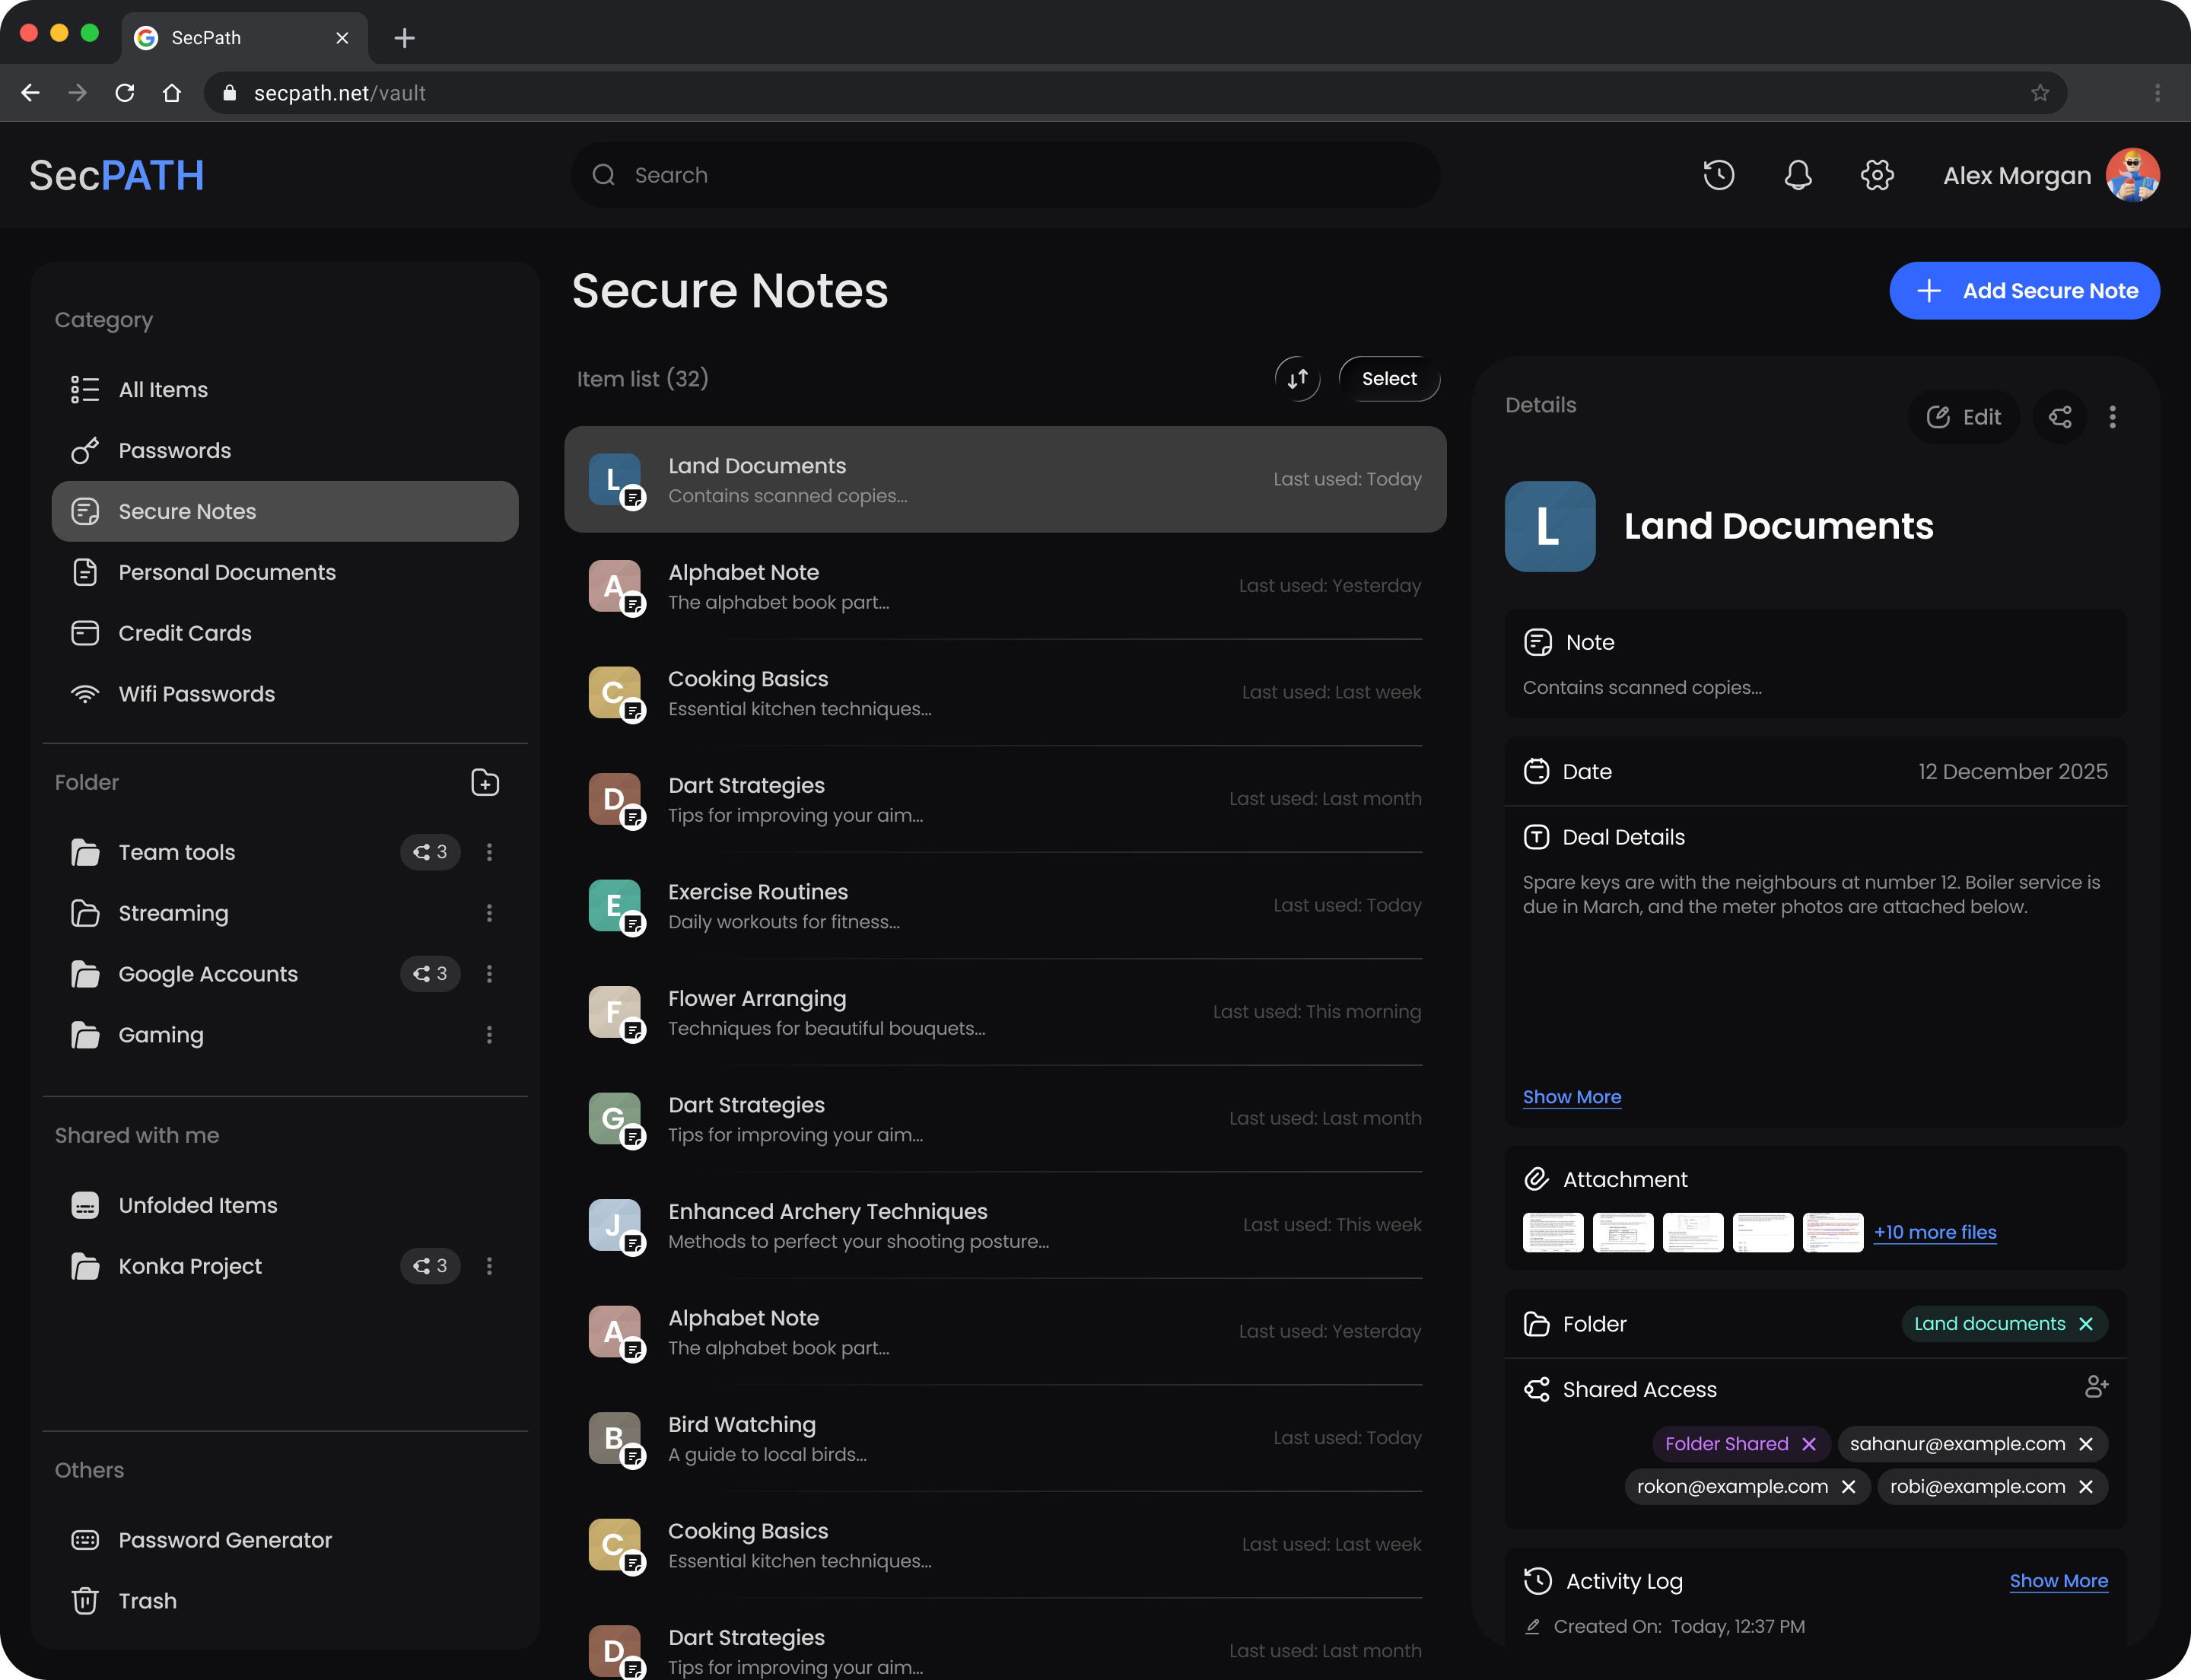The height and width of the screenshot is (1680, 2191).
Task: Open Streaming folder options menu
Action: (489, 913)
